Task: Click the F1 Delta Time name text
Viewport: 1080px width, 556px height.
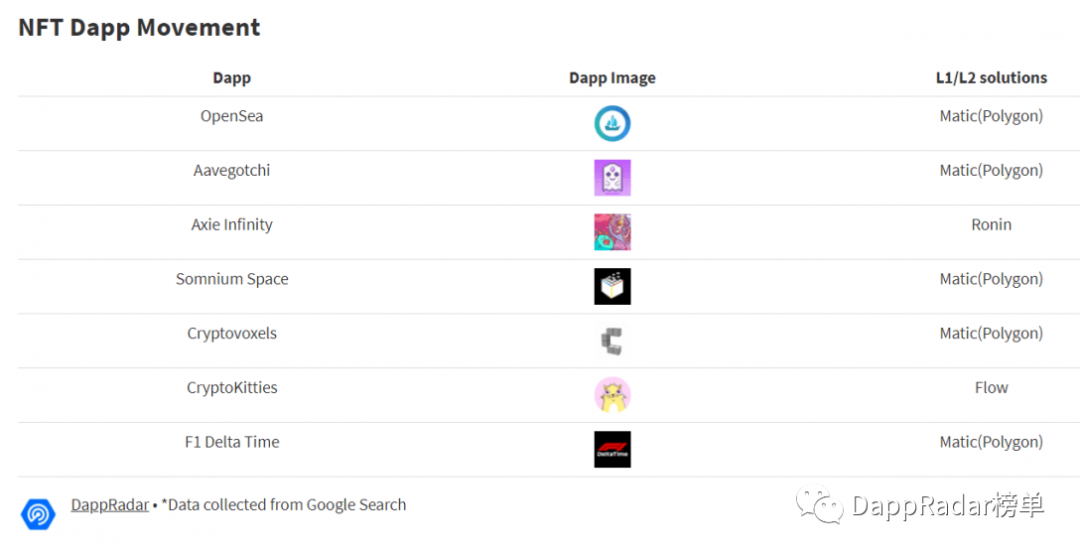Action: pos(232,442)
